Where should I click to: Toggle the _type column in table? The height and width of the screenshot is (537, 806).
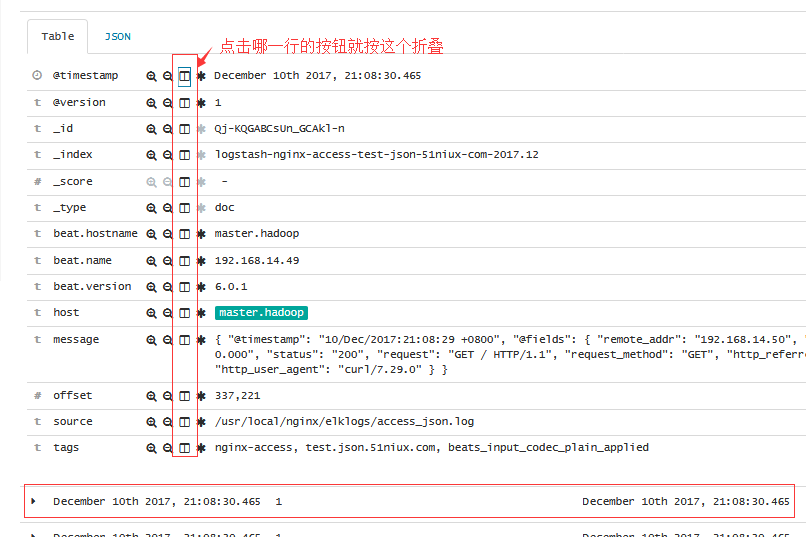point(184,208)
